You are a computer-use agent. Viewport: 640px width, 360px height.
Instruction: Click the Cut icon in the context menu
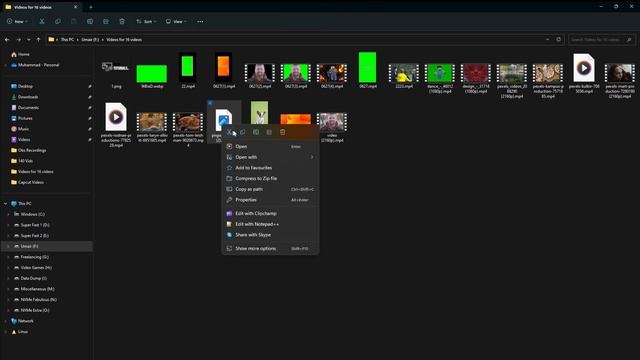click(229, 132)
